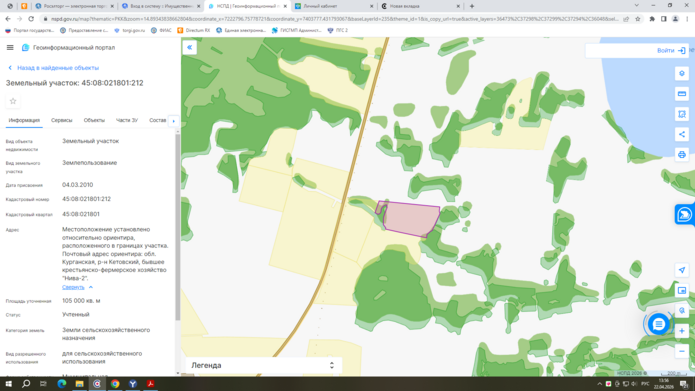695x391 pixels.
Task: Switch to the Части ЗУ tab
Action: [127, 120]
